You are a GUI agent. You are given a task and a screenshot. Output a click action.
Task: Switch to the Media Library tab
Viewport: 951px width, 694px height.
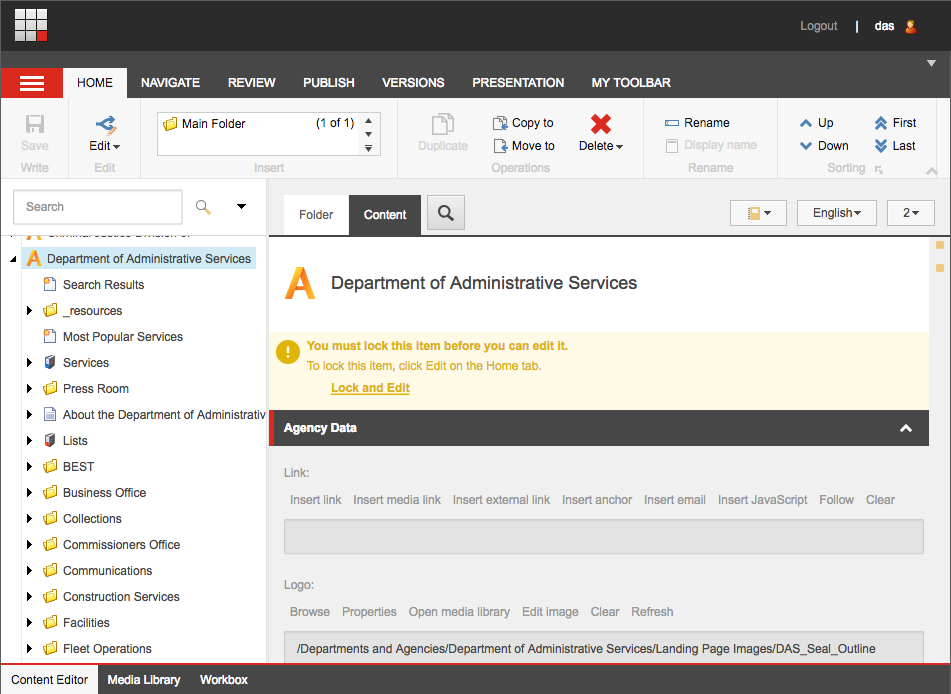[x=144, y=680]
